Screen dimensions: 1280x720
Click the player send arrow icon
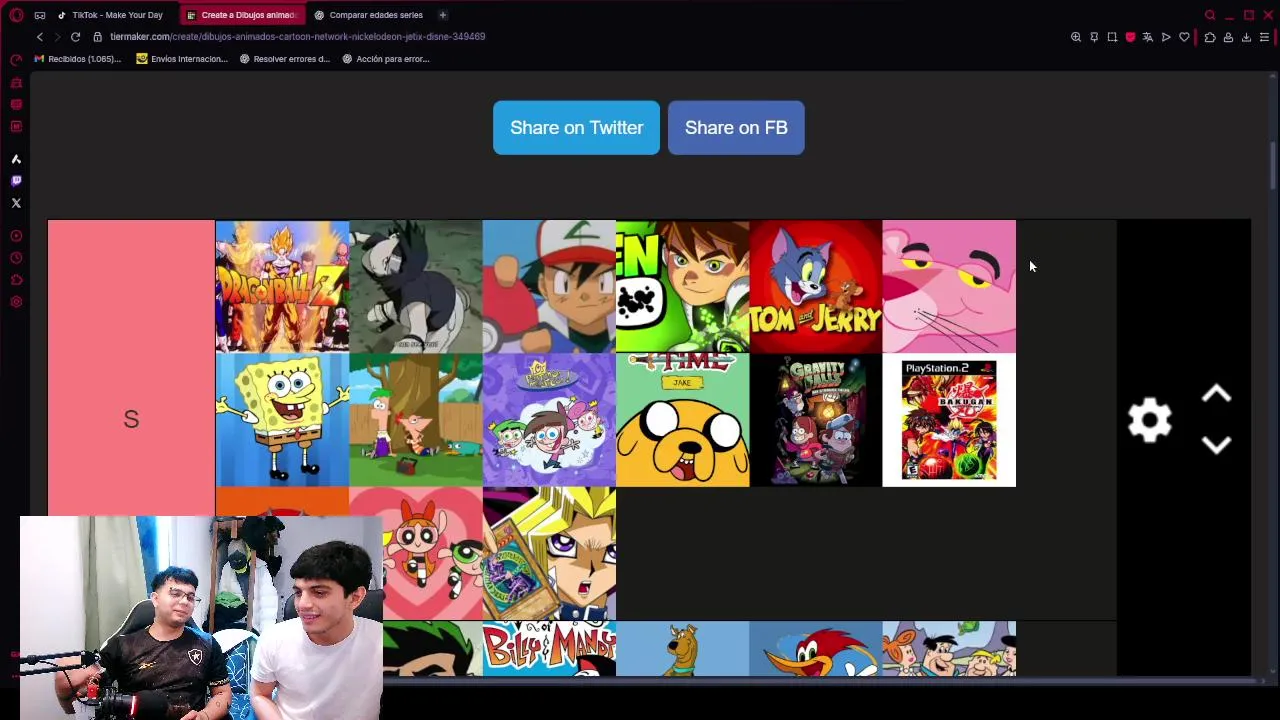[x=1166, y=37]
